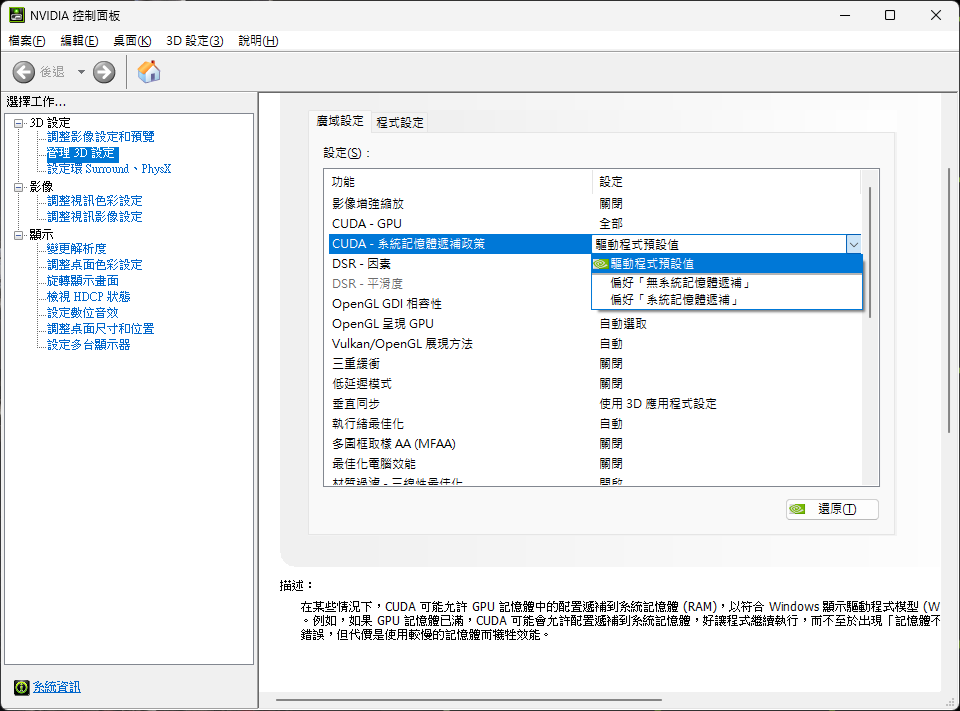This screenshot has width=960, height=711.
Task: Click the 設定 column header
Action: [727, 182]
